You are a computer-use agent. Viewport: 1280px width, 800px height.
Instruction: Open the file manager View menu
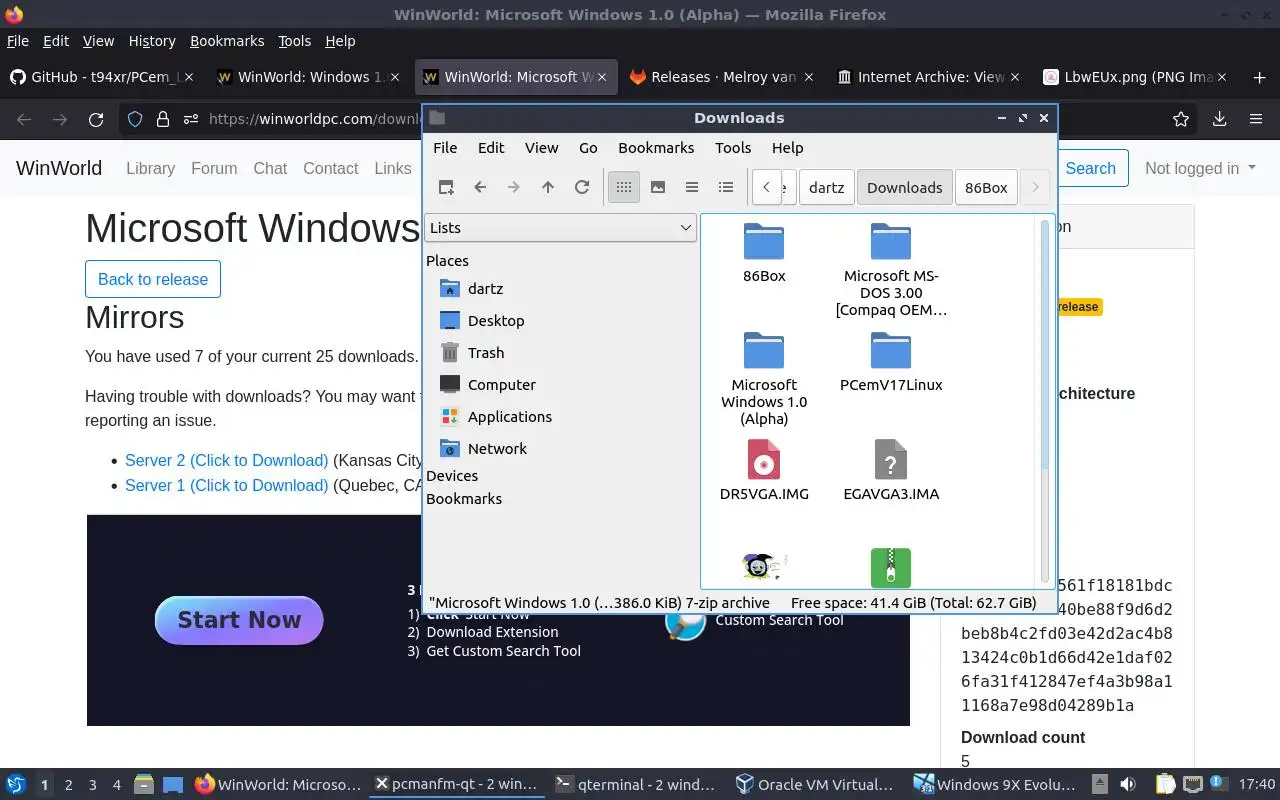pyautogui.click(x=541, y=147)
